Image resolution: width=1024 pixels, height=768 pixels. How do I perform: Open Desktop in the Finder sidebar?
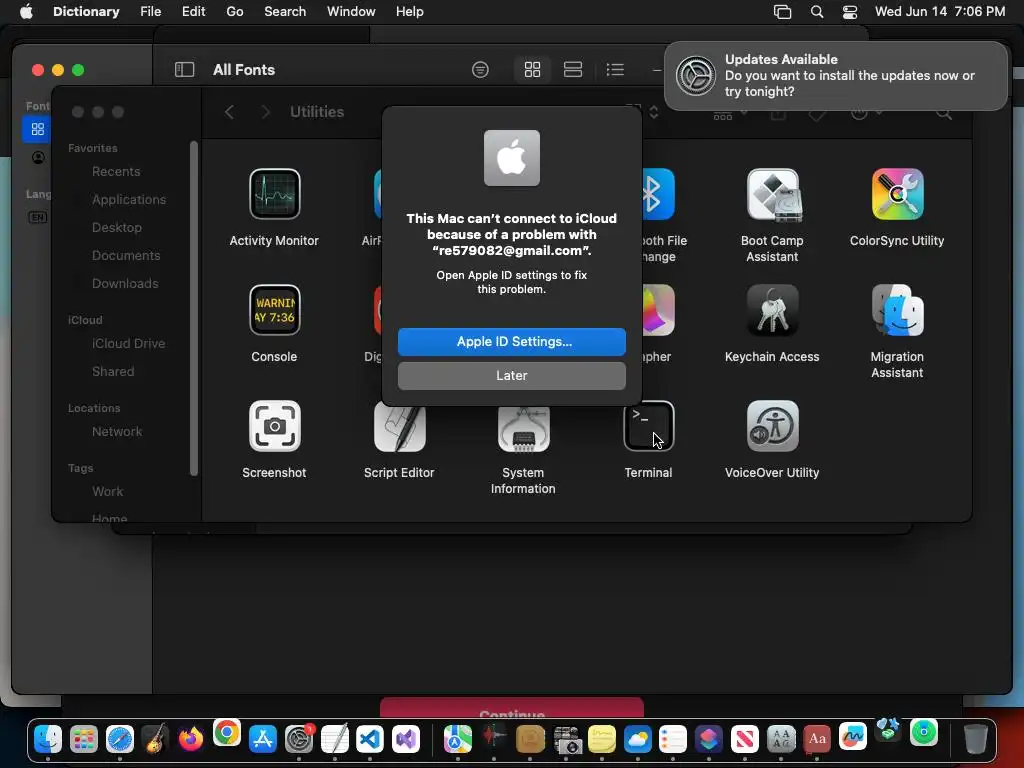pos(117,227)
